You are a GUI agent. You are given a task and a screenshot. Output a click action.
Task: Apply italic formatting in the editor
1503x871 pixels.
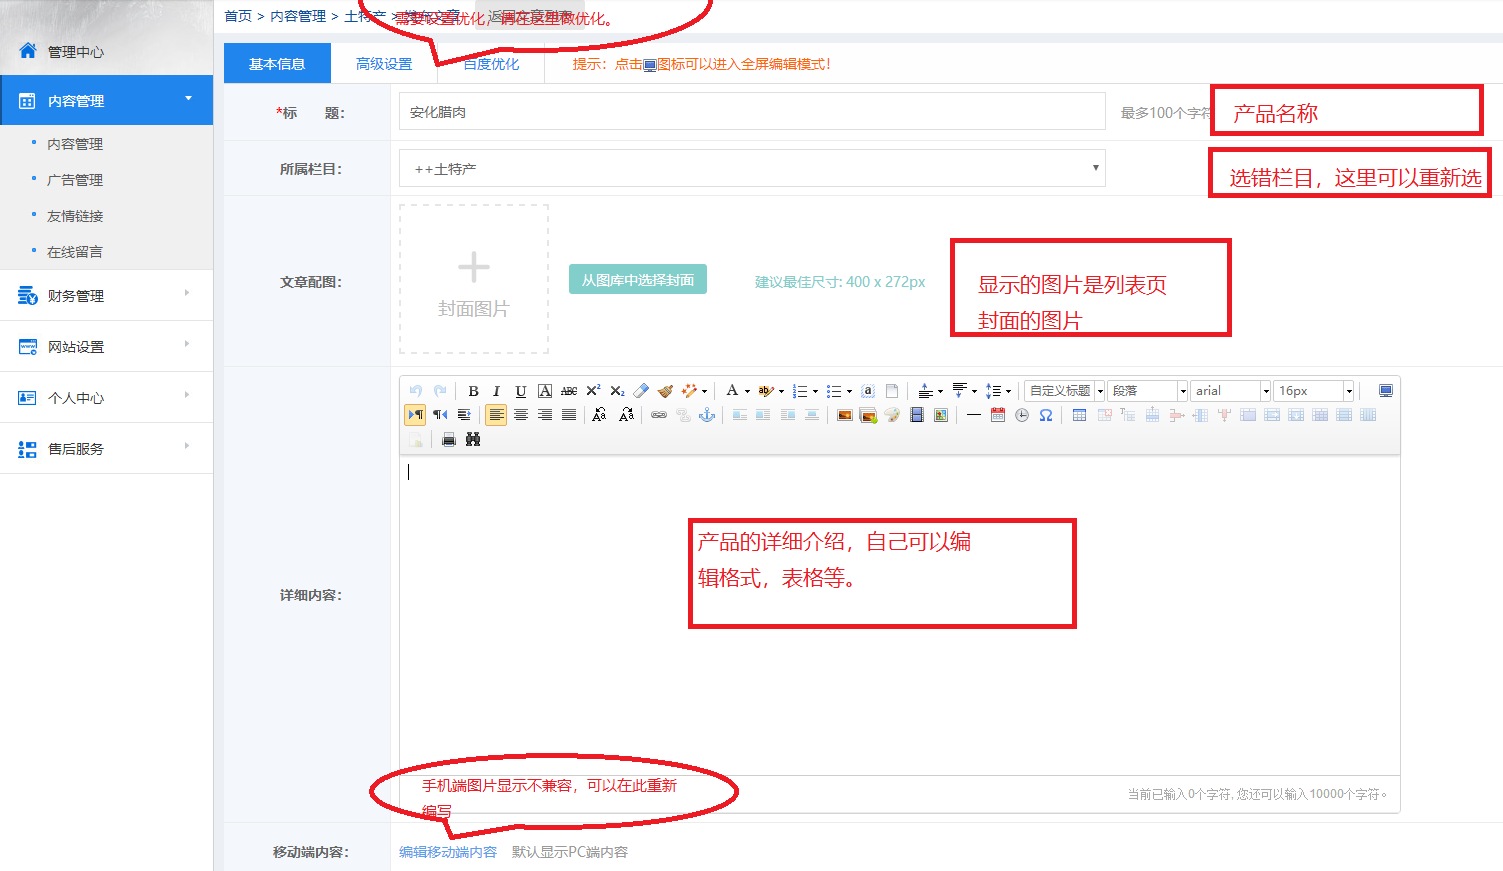pyautogui.click(x=496, y=391)
